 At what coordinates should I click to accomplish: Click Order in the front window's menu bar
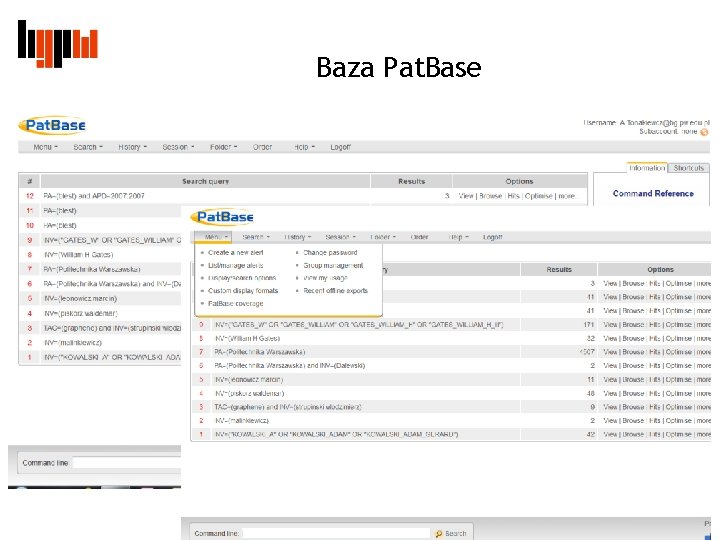tap(419, 237)
